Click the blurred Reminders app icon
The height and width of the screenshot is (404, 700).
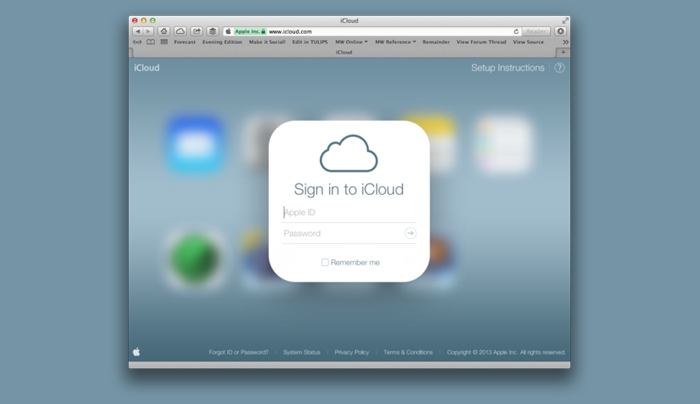(x=503, y=144)
